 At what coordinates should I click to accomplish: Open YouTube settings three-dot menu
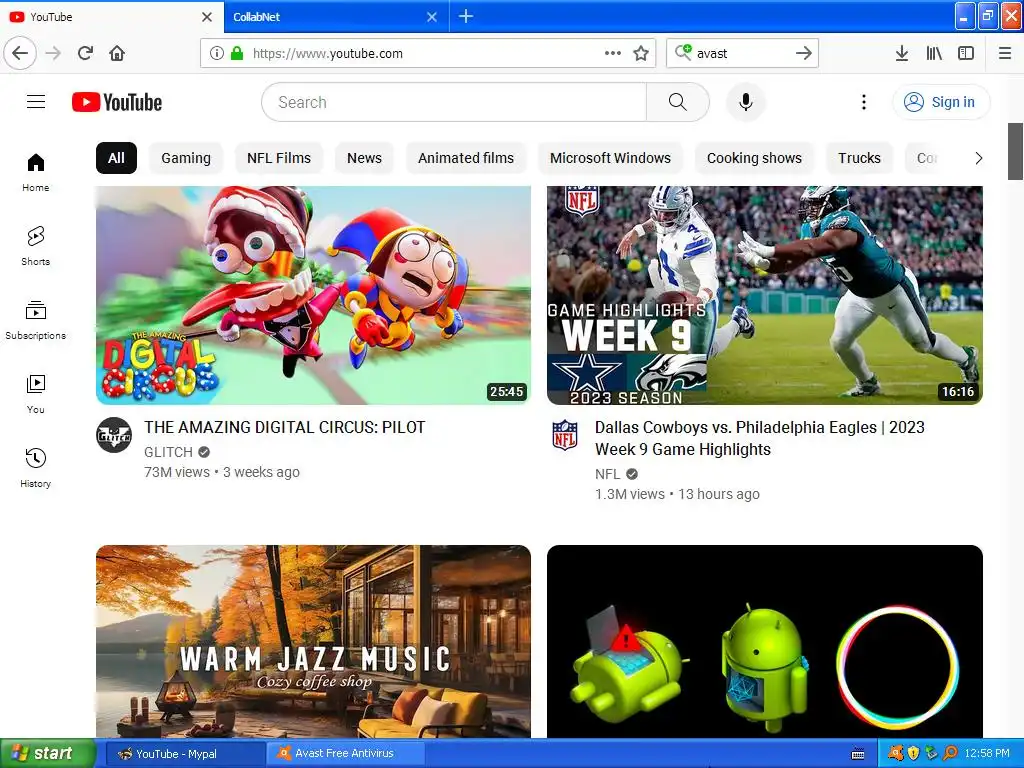coord(863,102)
